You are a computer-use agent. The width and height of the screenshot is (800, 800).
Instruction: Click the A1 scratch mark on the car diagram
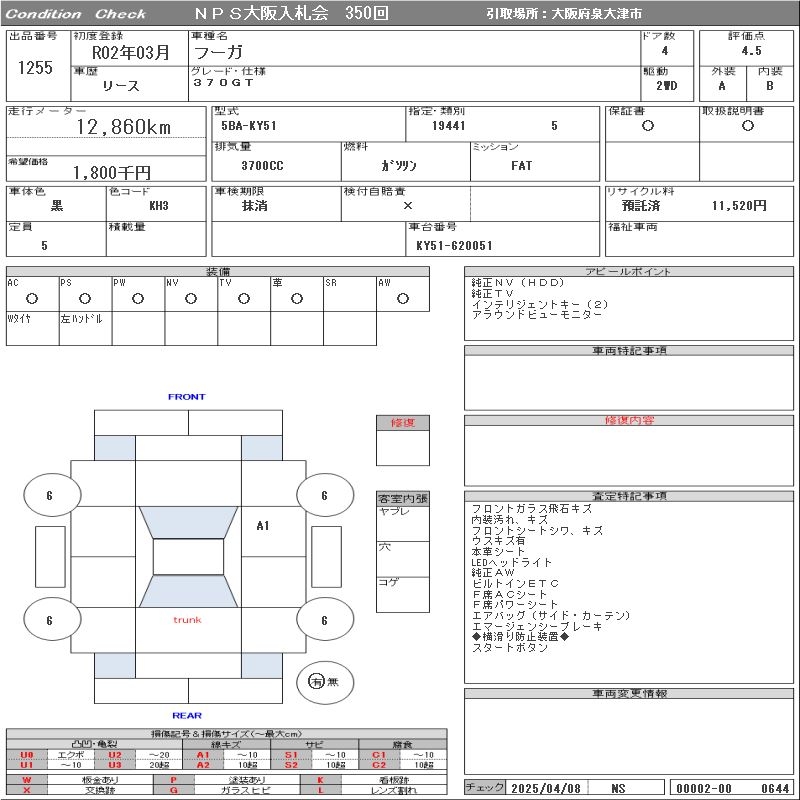(x=263, y=525)
